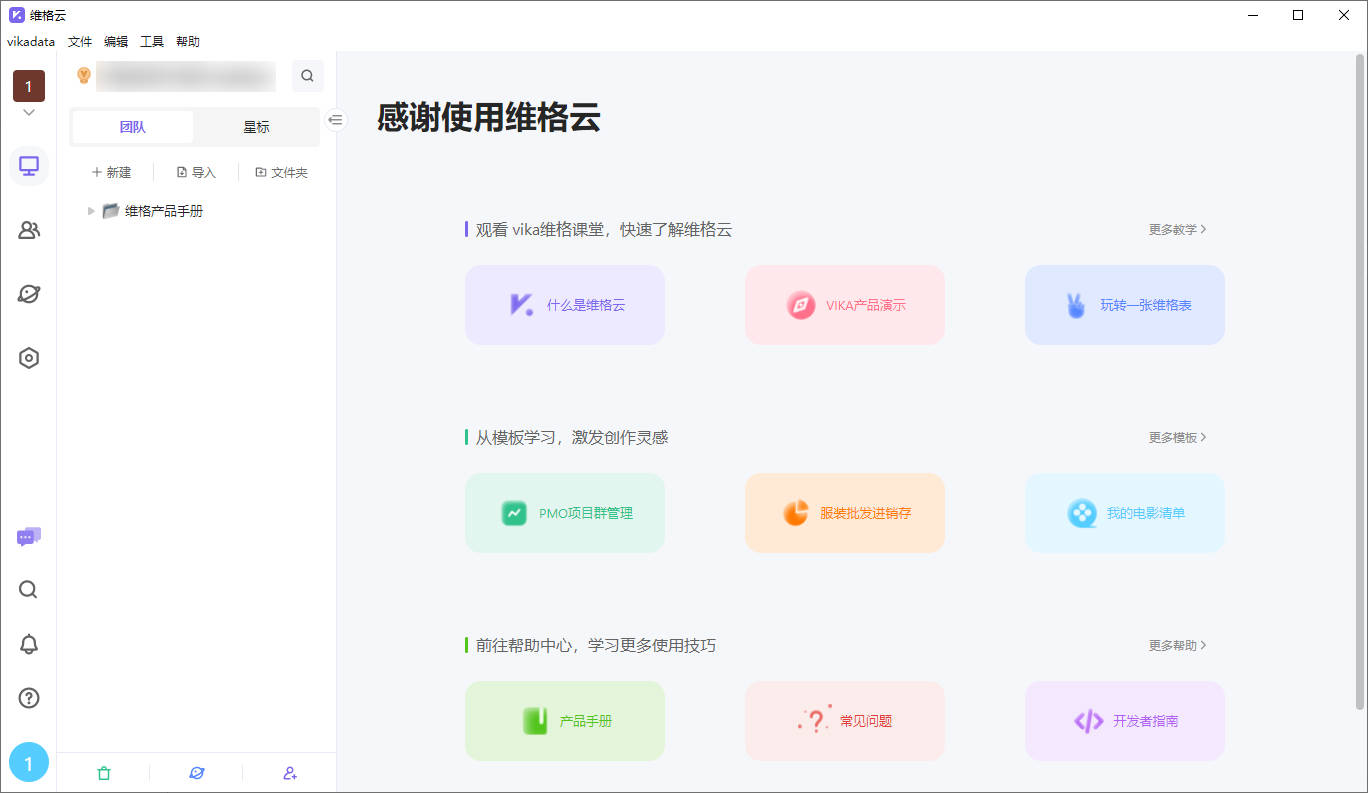The image size is (1368, 793).
Task: Open the purple chat bubble icon
Action: [x=29, y=537]
